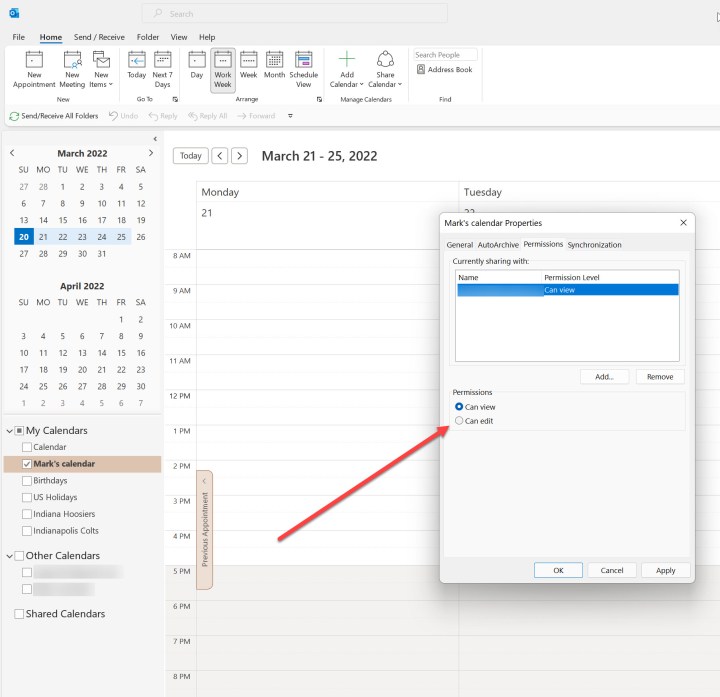Select March 20 in the mini calendar

point(24,237)
